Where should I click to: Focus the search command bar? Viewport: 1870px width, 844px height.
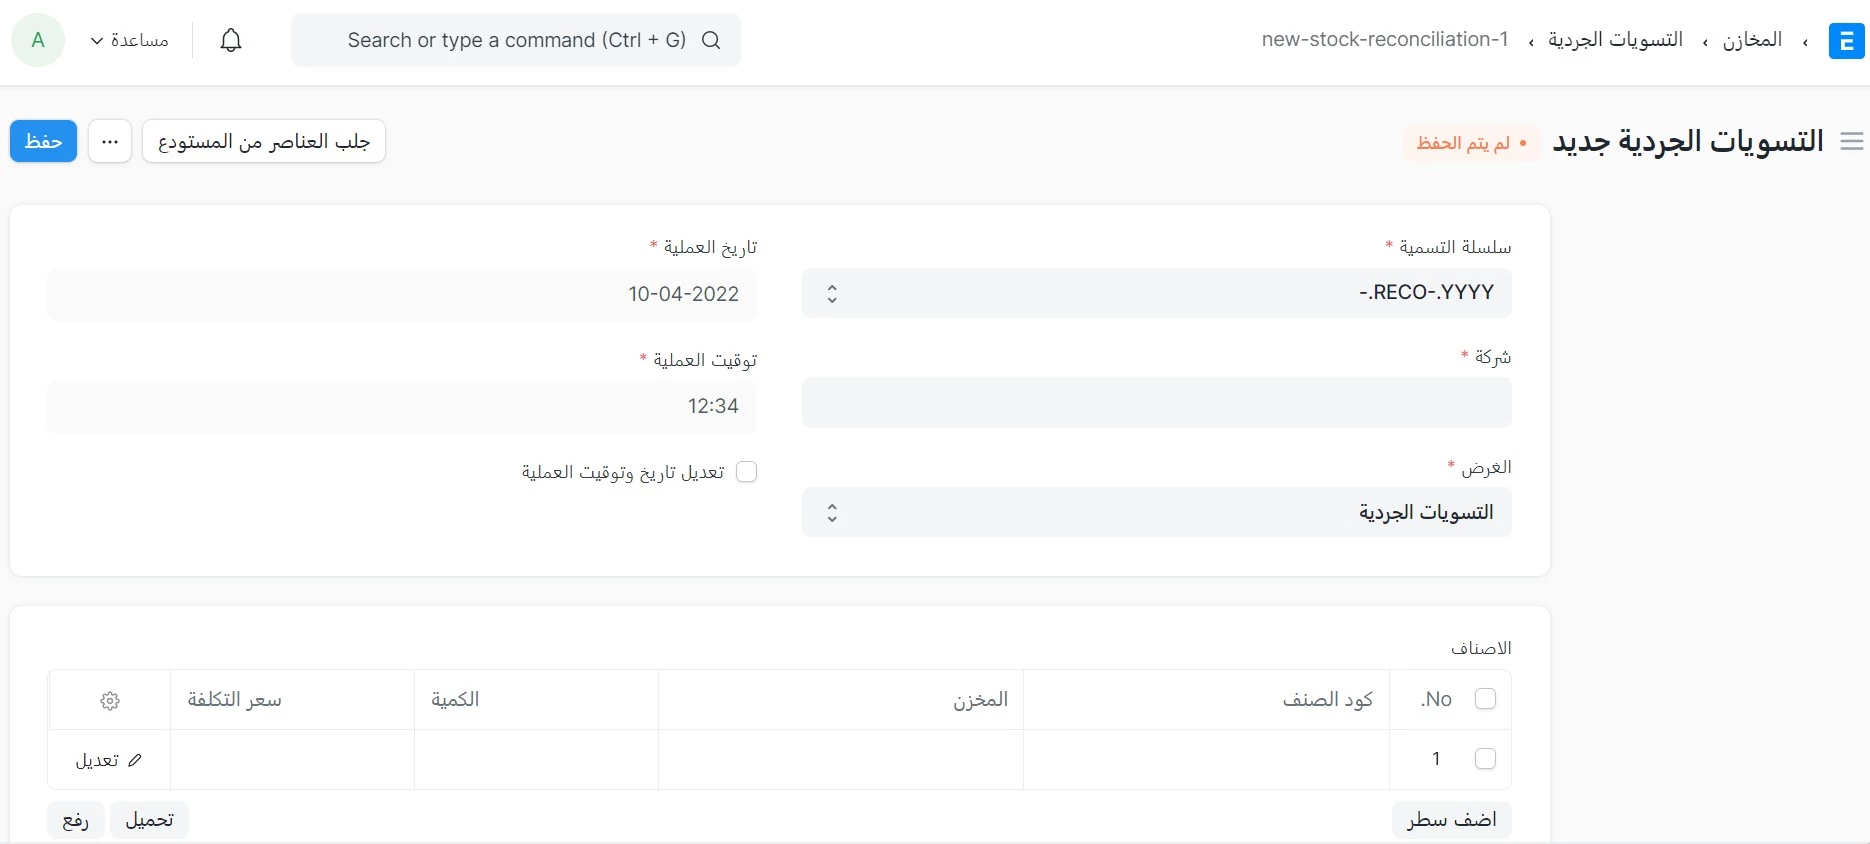coord(516,40)
